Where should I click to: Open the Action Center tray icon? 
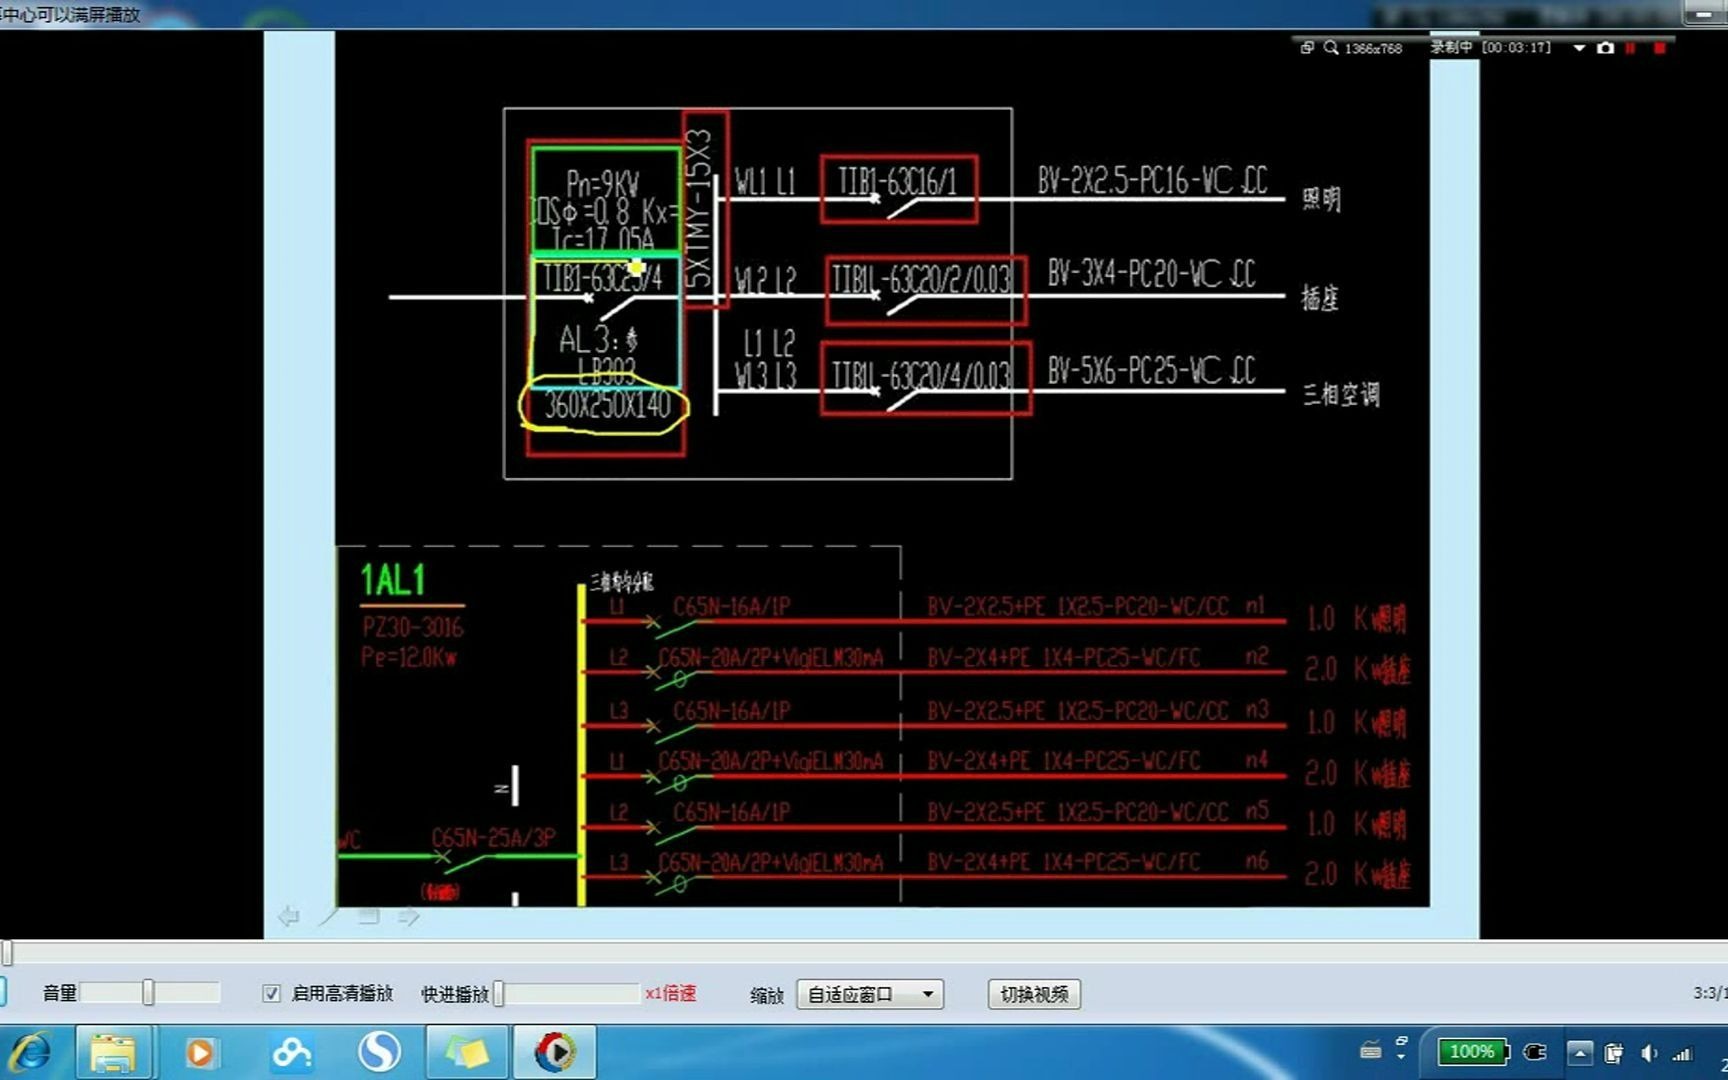pos(1614,1052)
